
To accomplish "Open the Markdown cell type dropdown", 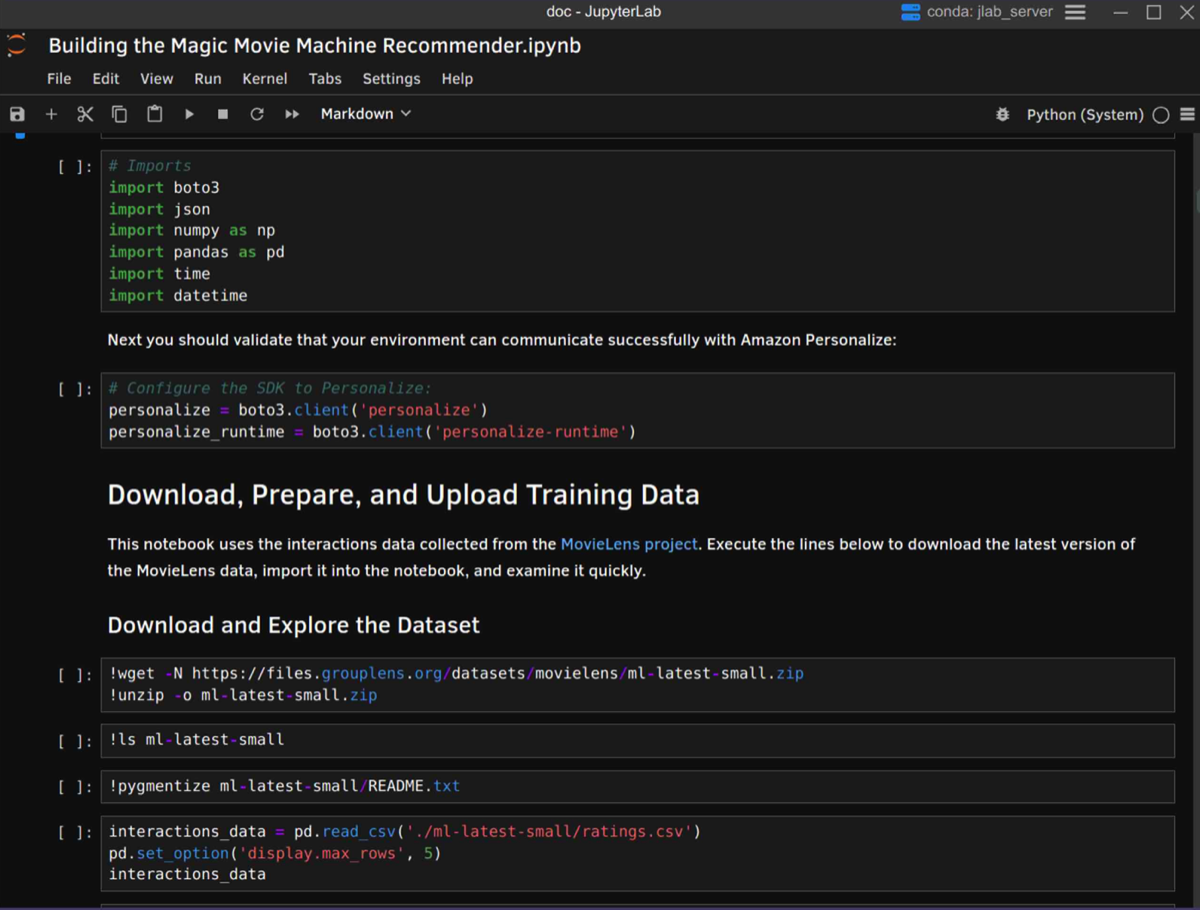I will 365,114.
